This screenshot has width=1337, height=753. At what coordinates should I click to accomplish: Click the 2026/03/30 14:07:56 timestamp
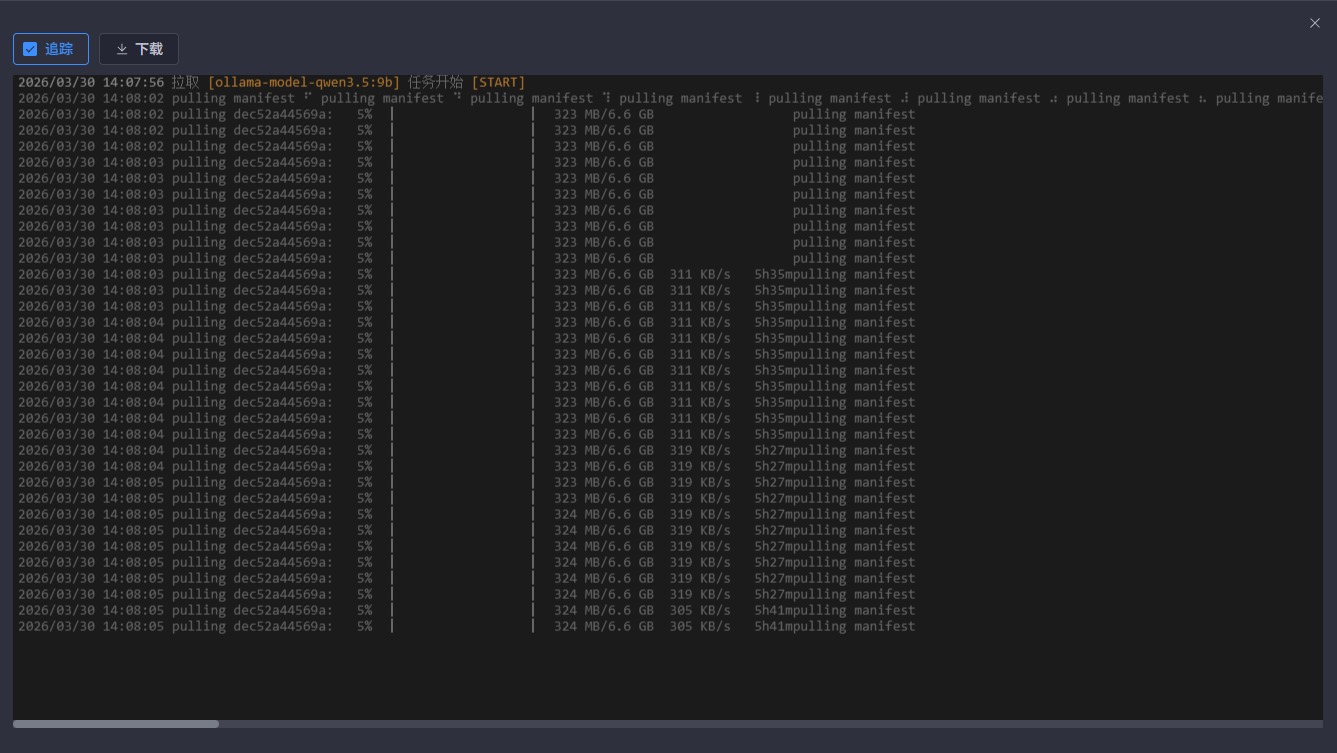pyautogui.click(x=91, y=82)
